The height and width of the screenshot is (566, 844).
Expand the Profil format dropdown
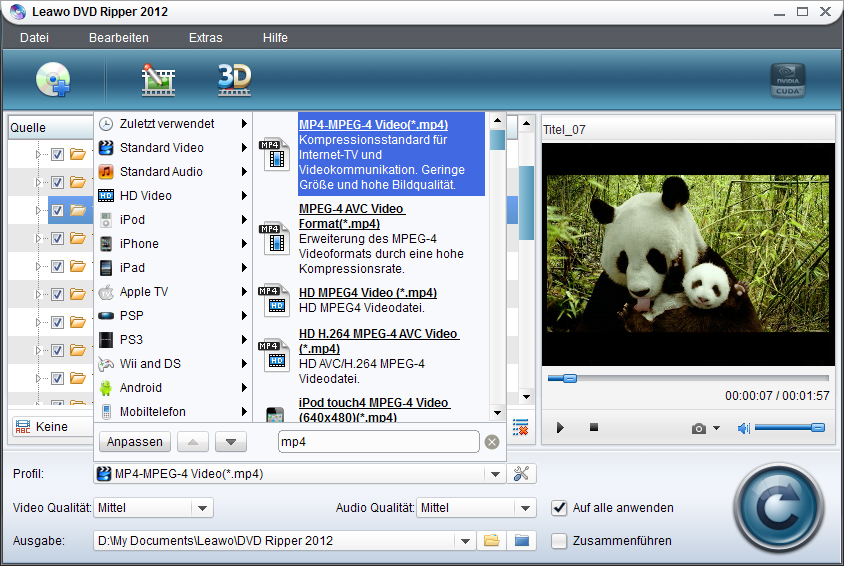pyautogui.click(x=494, y=474)
